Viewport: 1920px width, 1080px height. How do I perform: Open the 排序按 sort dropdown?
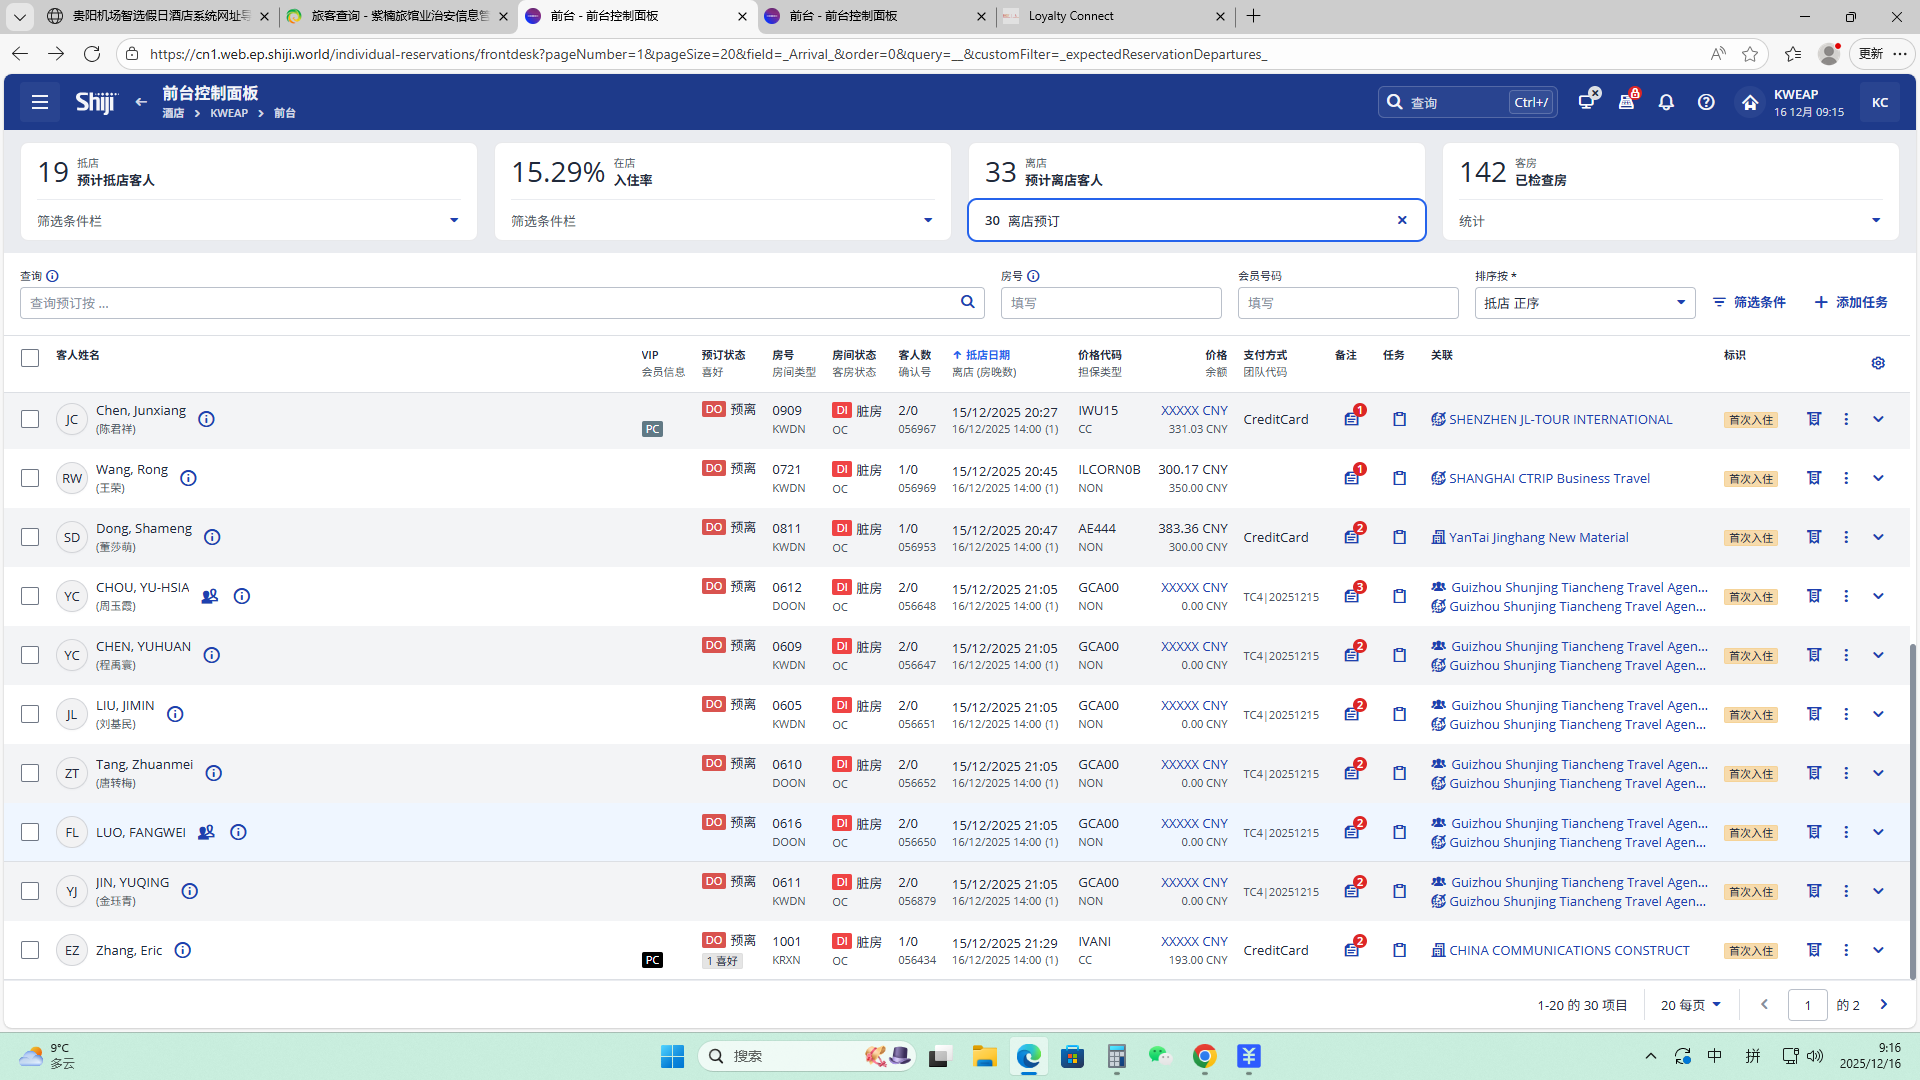[x=1584, y=303]
